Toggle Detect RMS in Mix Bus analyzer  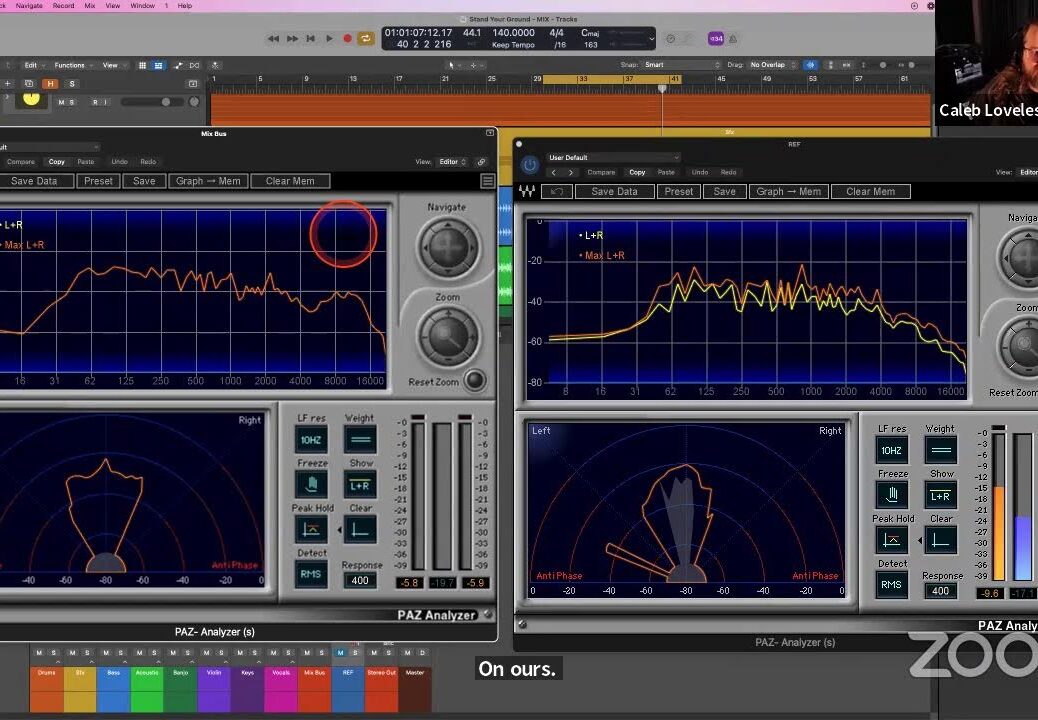click(311, 574)
